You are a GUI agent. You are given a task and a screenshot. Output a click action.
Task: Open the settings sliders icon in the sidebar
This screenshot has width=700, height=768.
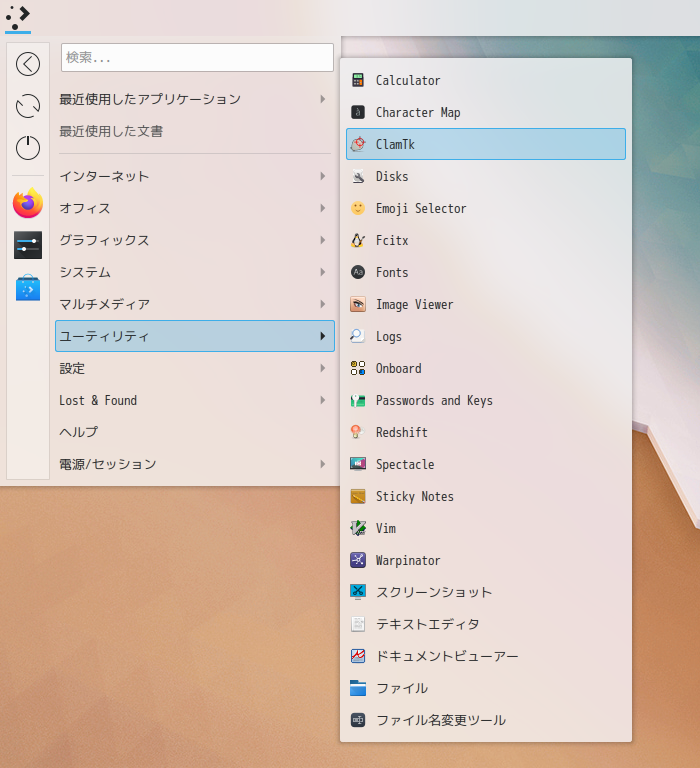(x=28, y=245)
